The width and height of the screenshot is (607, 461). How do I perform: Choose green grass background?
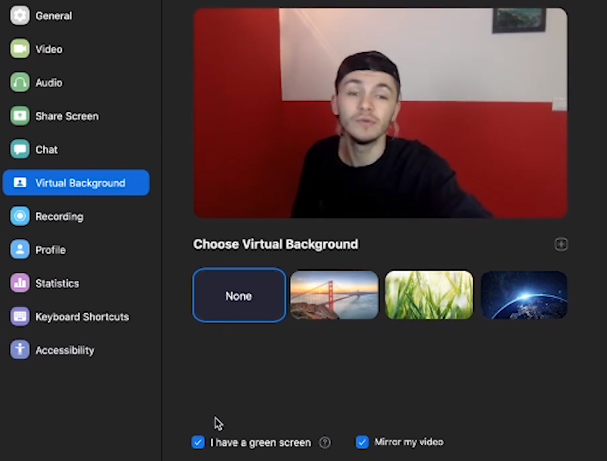coord(429,295)
